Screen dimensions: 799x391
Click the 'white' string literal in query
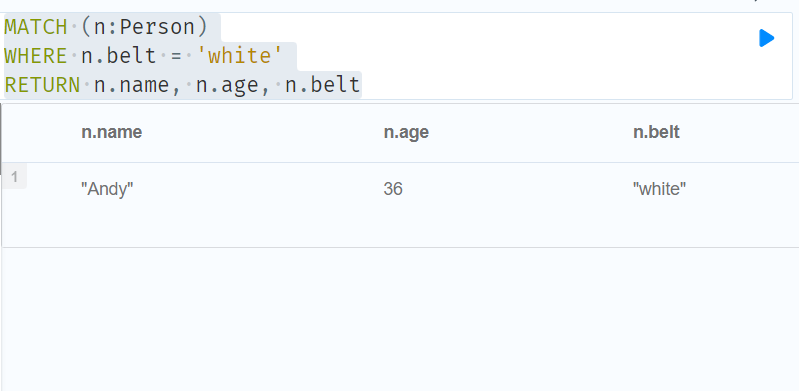tap(239, 56)
